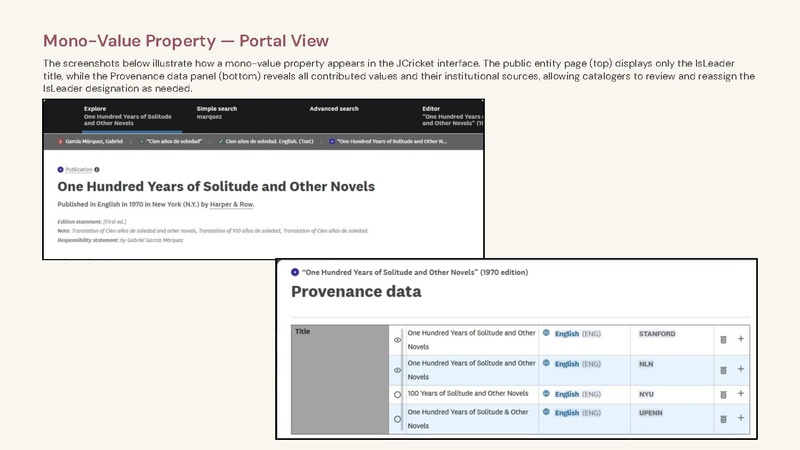Click trash icon for NYU row
800x450 pixels.
pos(723,395)
